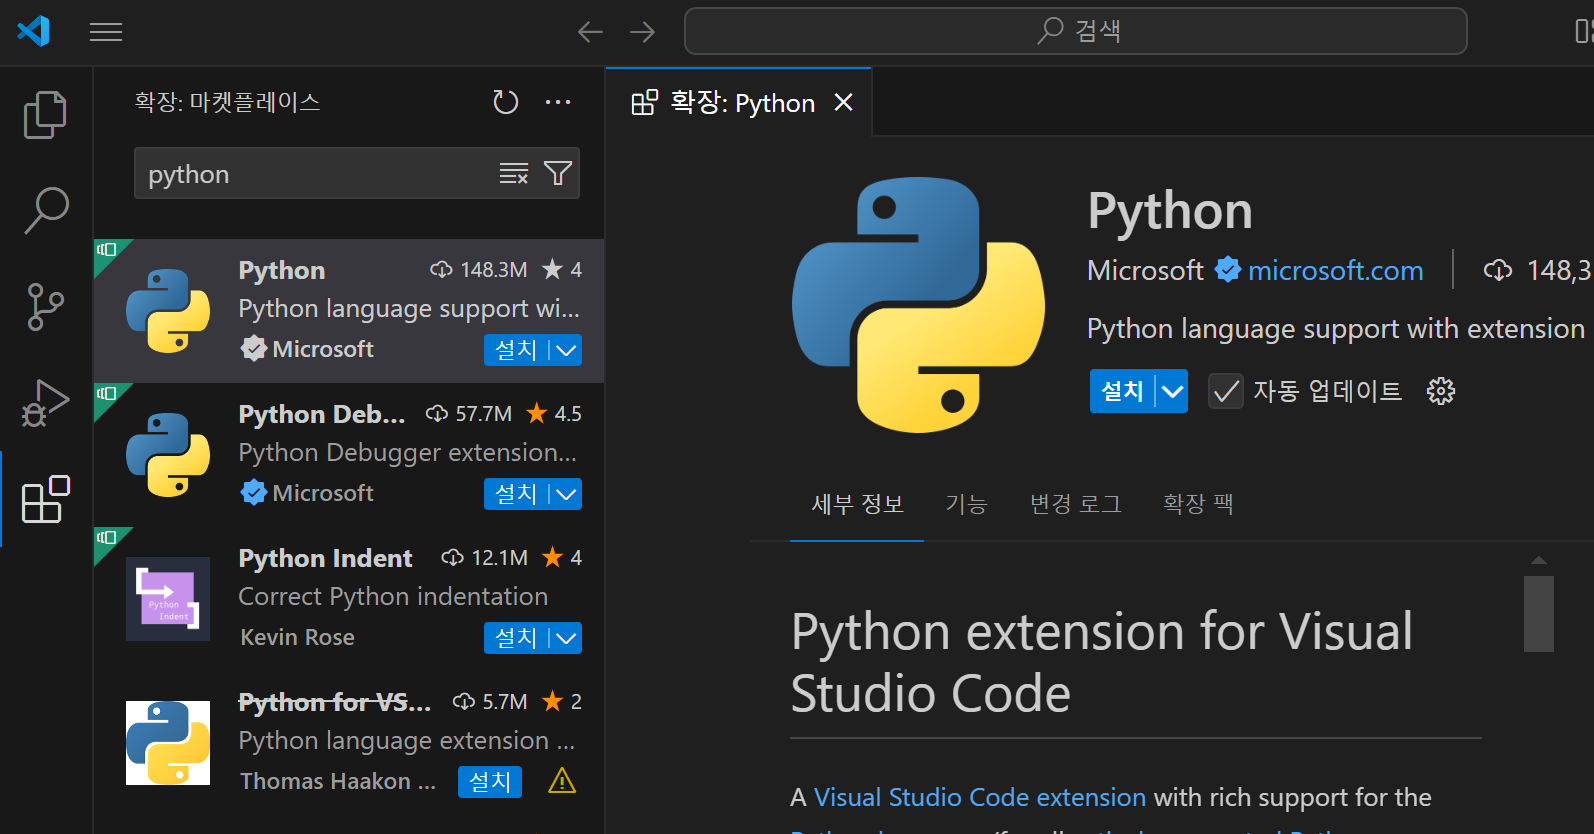This screenshot has width=1594, height=834.
Task: Open the extension search filter options
Action: click(x=558, y=174)
